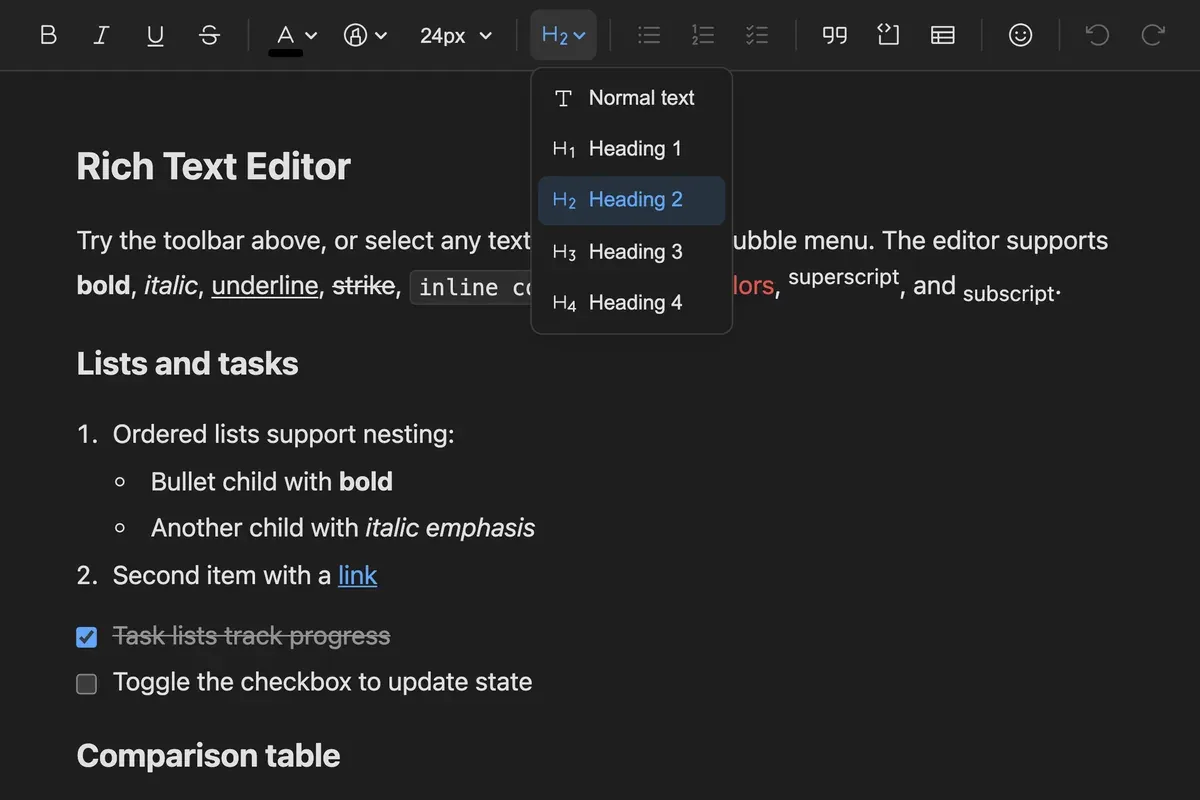
Task: Open the highlight color dropdown
Action: coord(365,35)
